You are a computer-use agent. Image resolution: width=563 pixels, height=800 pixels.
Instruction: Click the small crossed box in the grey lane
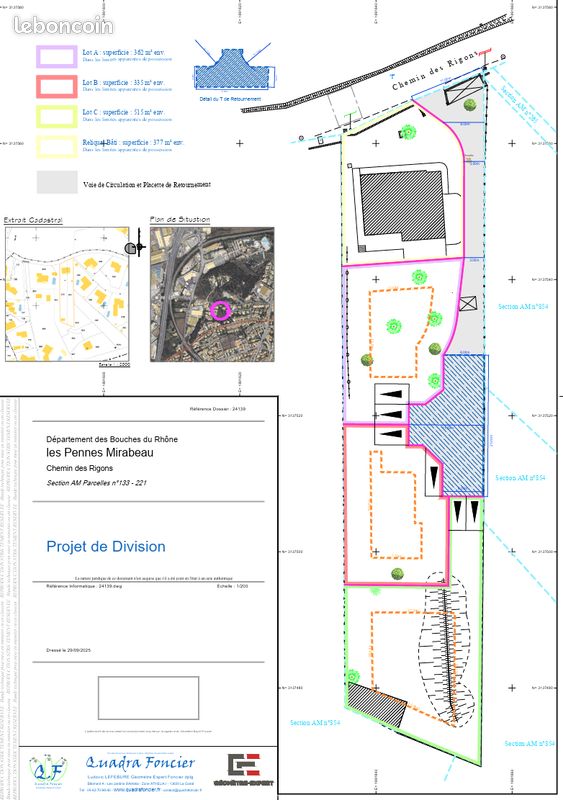[468, 304]
